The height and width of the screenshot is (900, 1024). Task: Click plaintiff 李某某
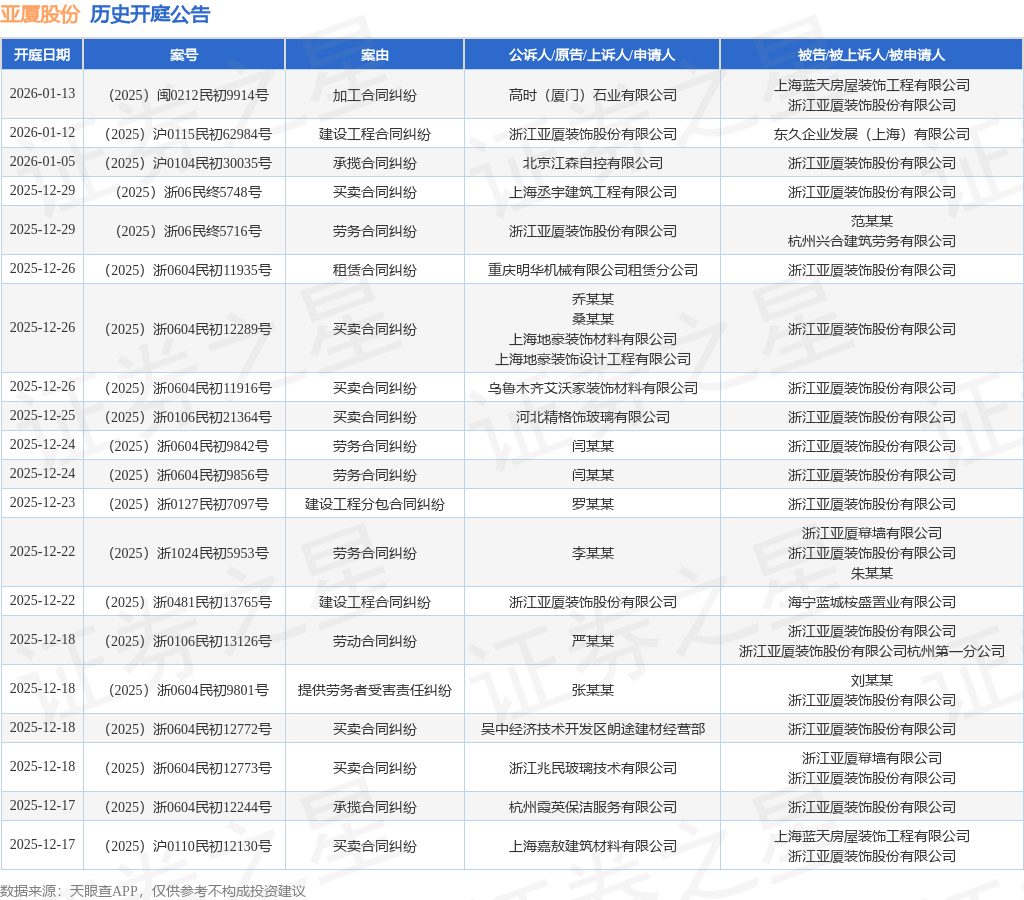592,553
